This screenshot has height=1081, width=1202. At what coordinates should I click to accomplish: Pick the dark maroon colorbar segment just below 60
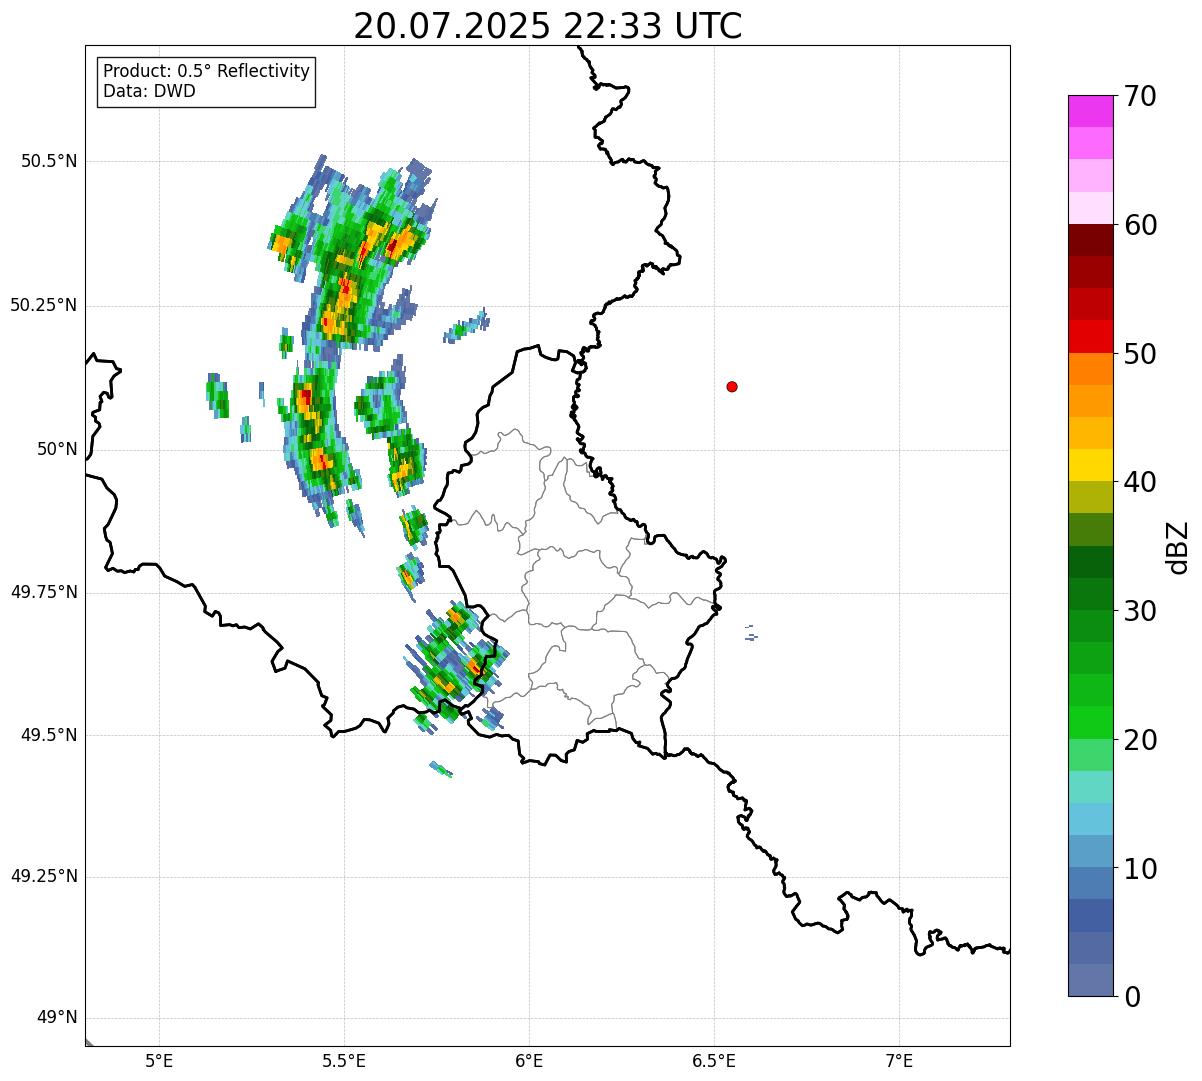(x=1090, y=240)
